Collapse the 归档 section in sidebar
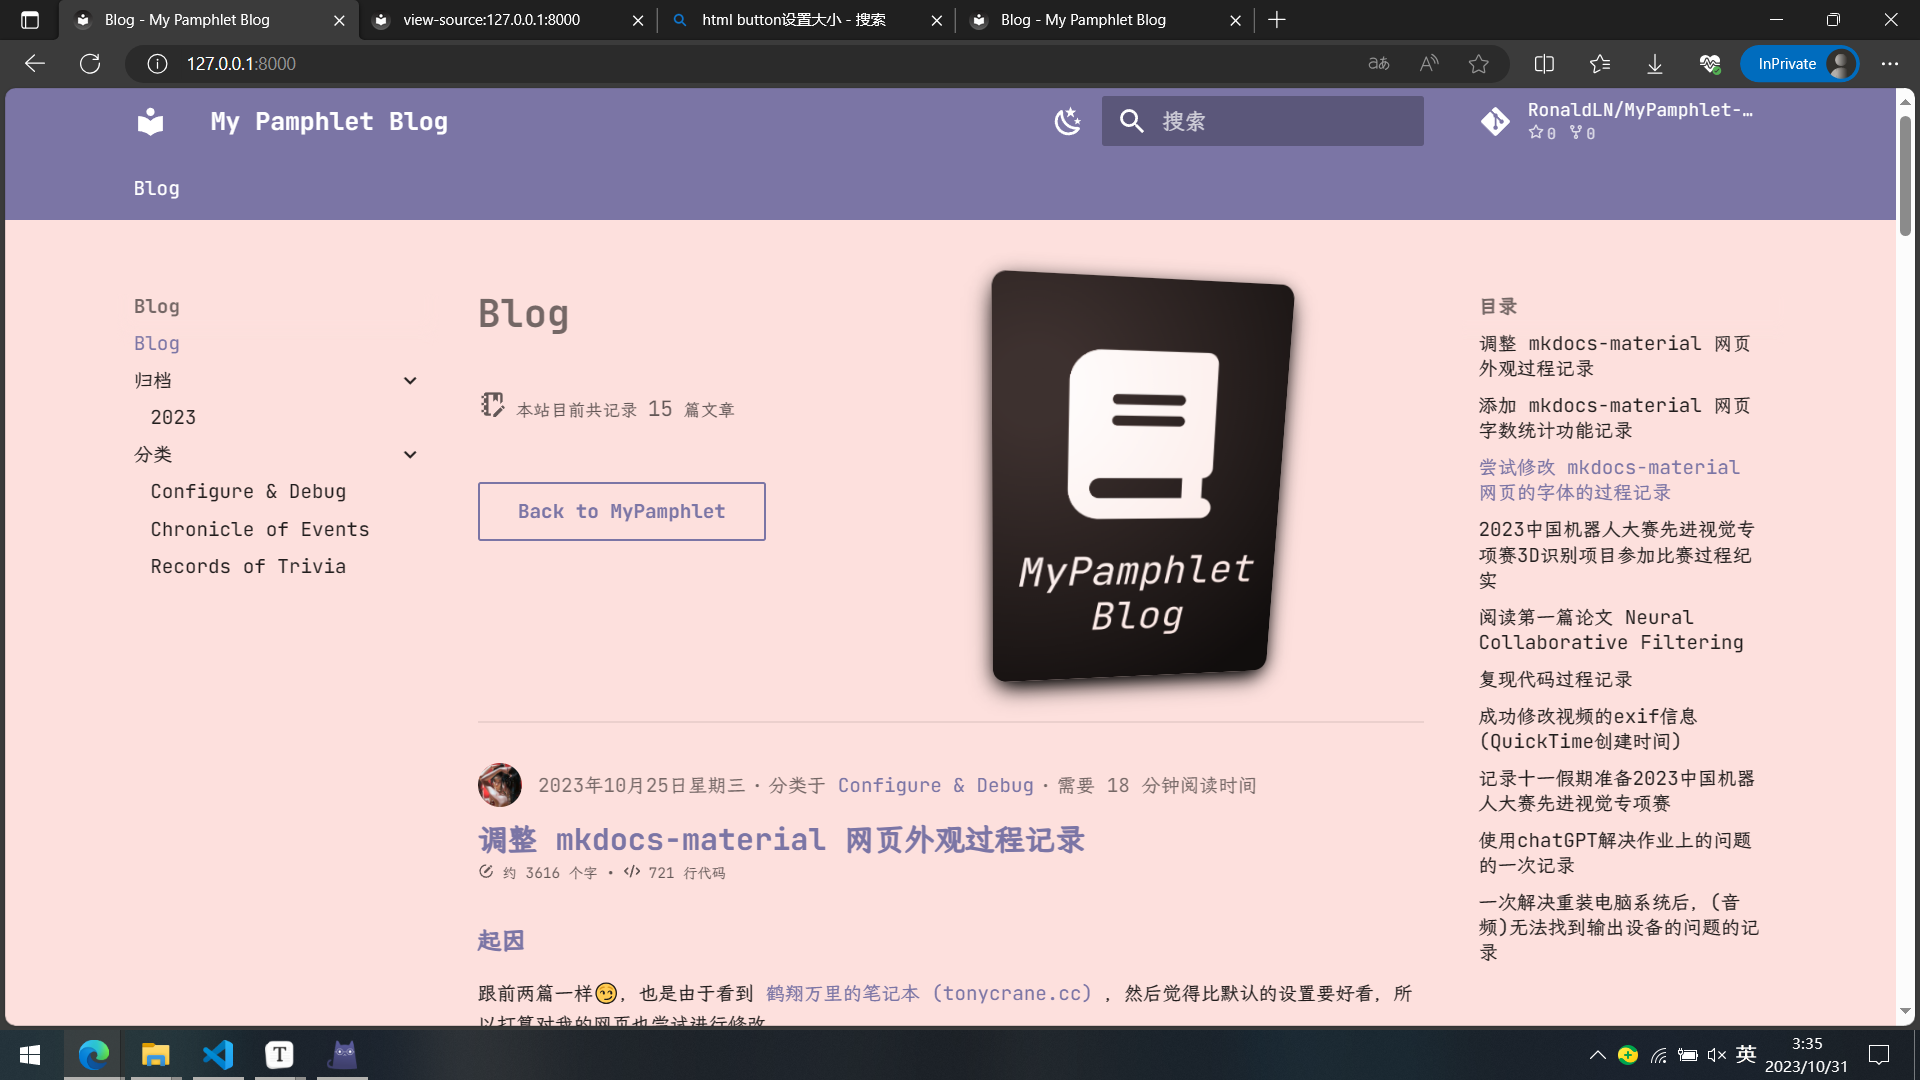 click(409, 381)
